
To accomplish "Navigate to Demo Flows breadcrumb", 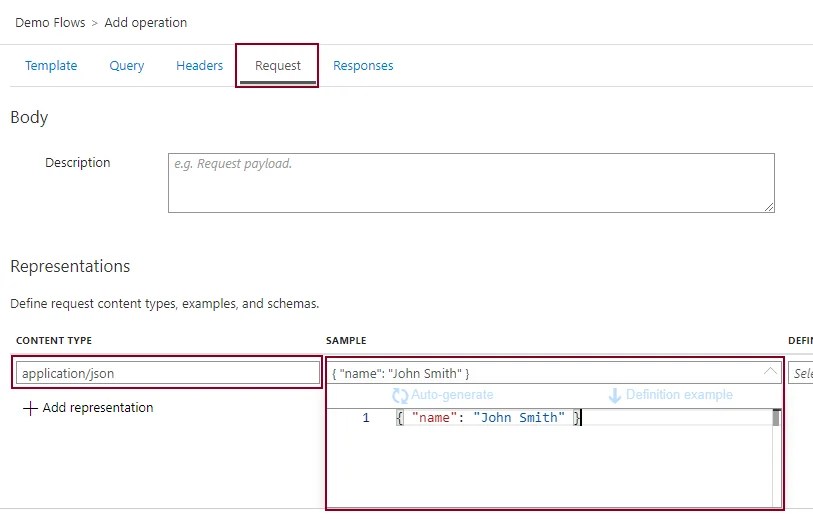I will pos(50,23).
